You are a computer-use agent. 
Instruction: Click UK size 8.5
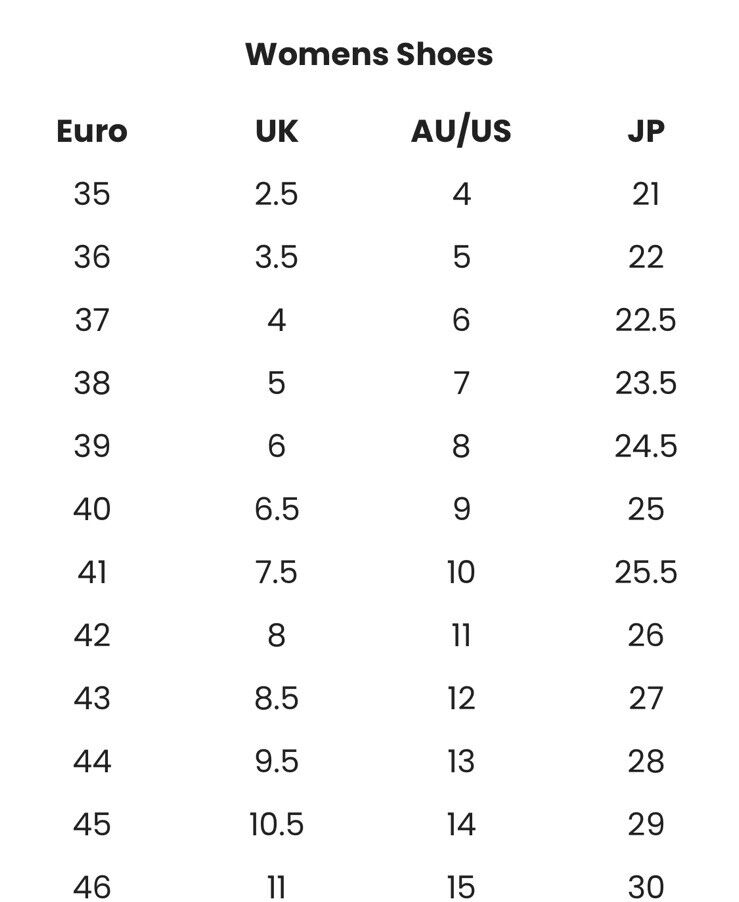click(277, 698)
